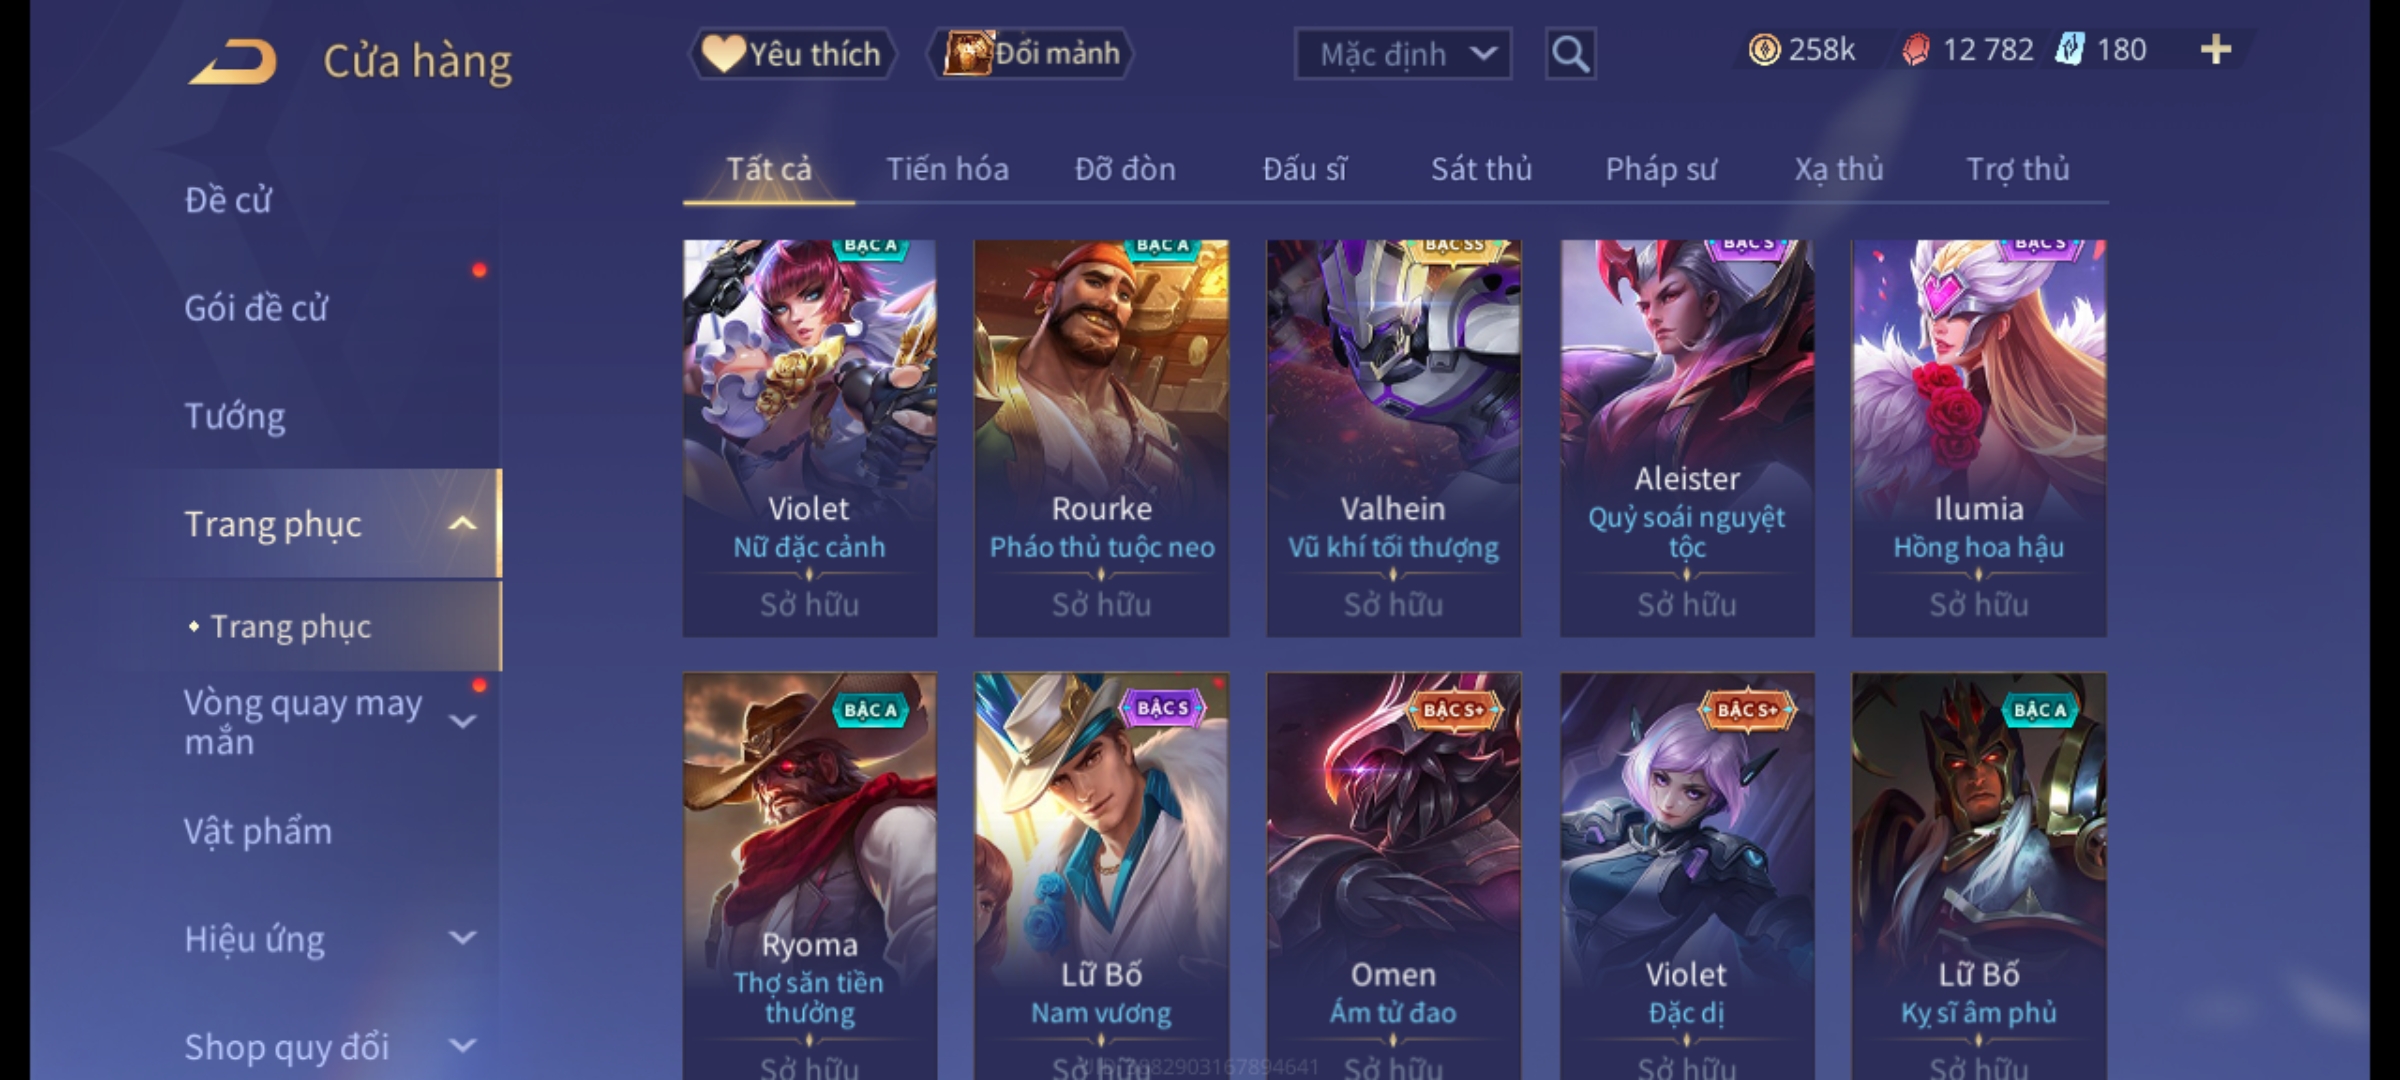The height and width of the screenshot is (1080, 2400).
Task: Click the blue voucher currency icon
Action: (x=2069, y=50)
